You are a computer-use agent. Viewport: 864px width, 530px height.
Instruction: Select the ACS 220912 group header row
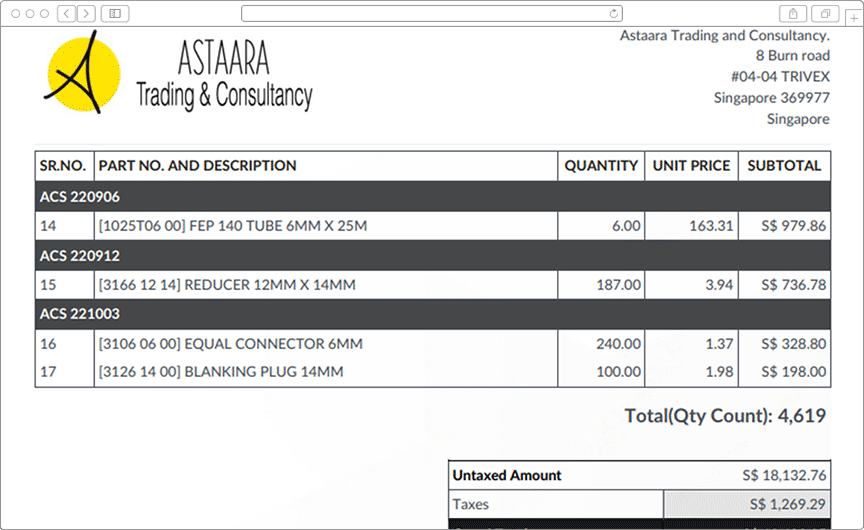432,256
